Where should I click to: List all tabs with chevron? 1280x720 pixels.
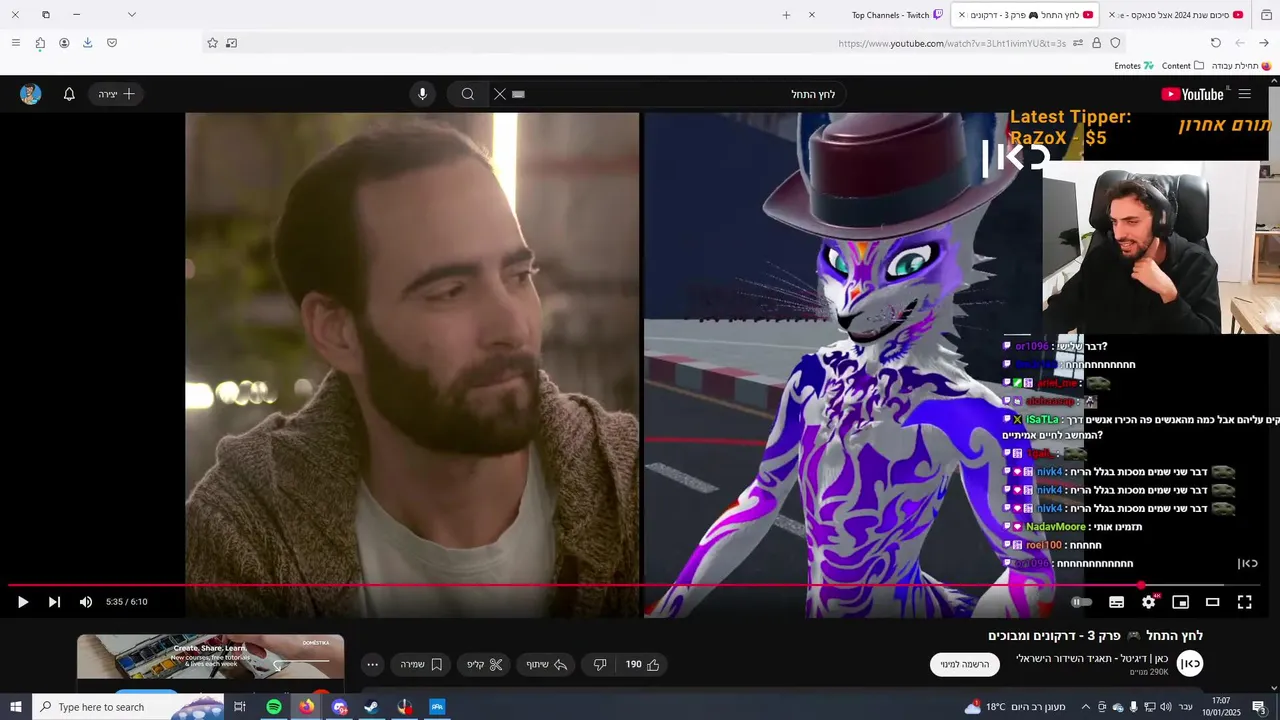[131, 15]
